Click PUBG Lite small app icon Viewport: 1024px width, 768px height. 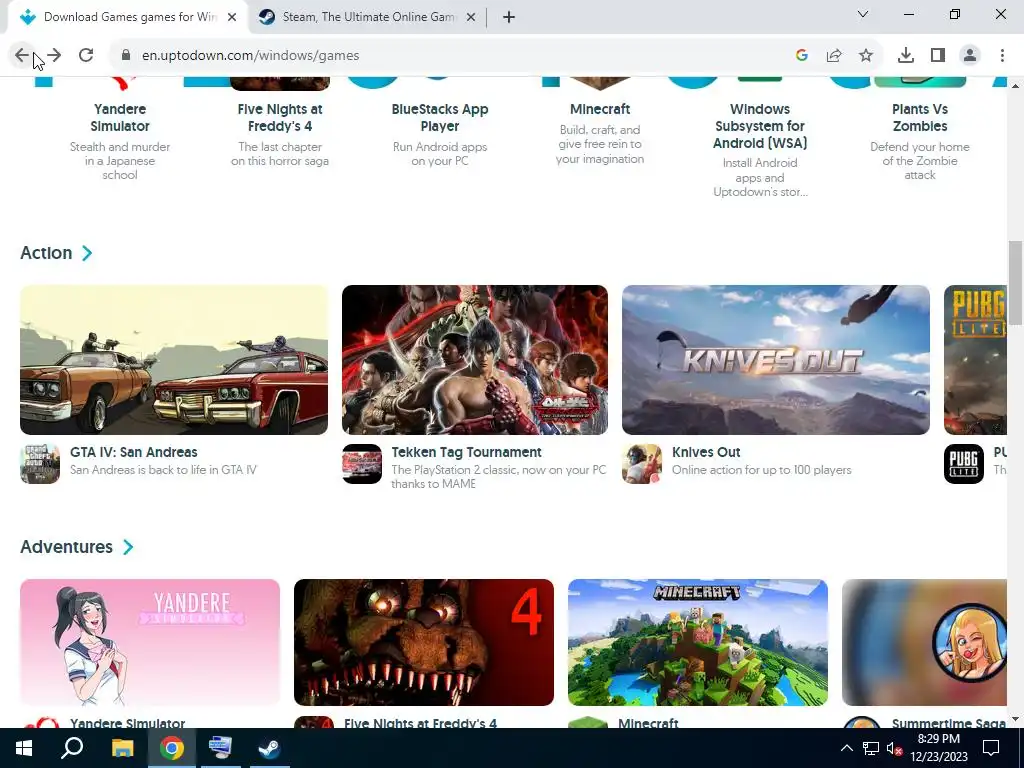964,464
